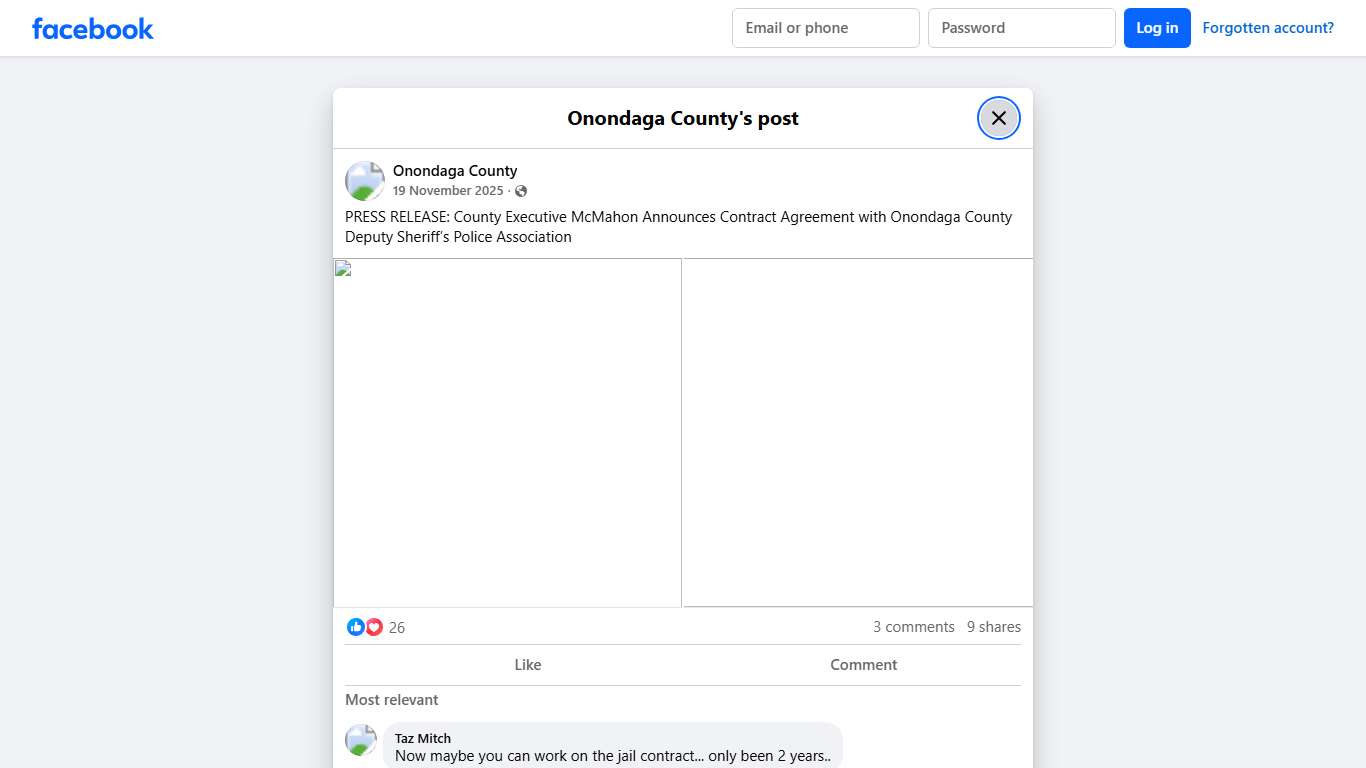Click the thumbs-up reaction icon
The width and height of the screenshot is (1366, 768).
pyautogui.click(x=356, y=626)
